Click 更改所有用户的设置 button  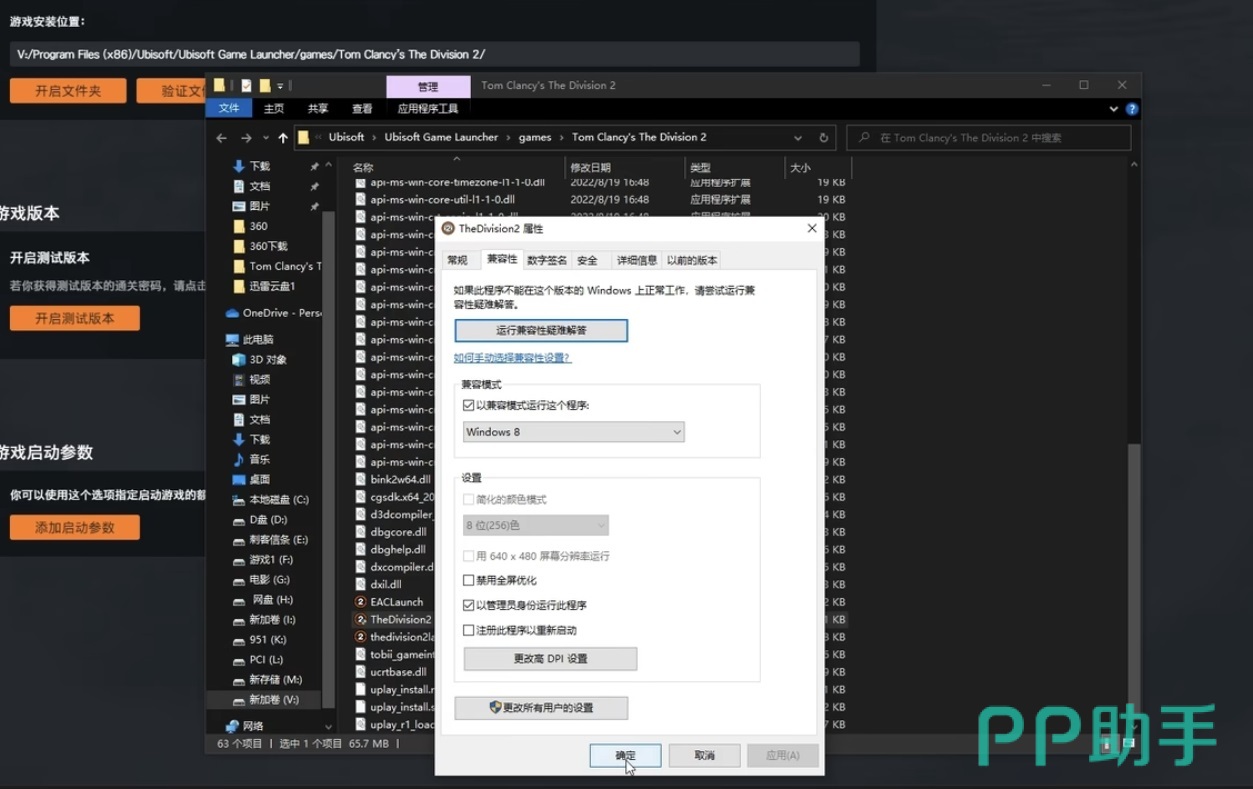(541, 707)
